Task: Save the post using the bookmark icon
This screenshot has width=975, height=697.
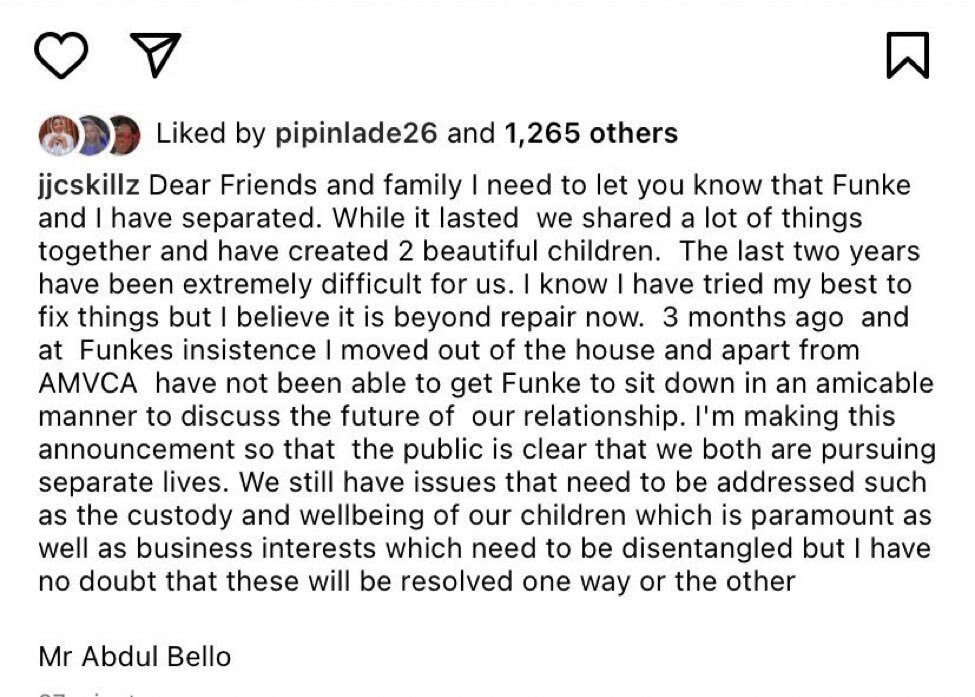Action: pos(908,55)
